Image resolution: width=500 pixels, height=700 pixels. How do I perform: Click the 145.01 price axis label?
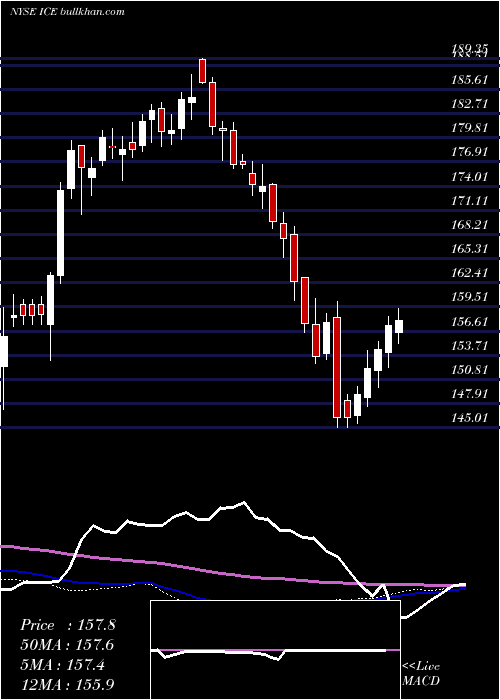pos(470,418)
